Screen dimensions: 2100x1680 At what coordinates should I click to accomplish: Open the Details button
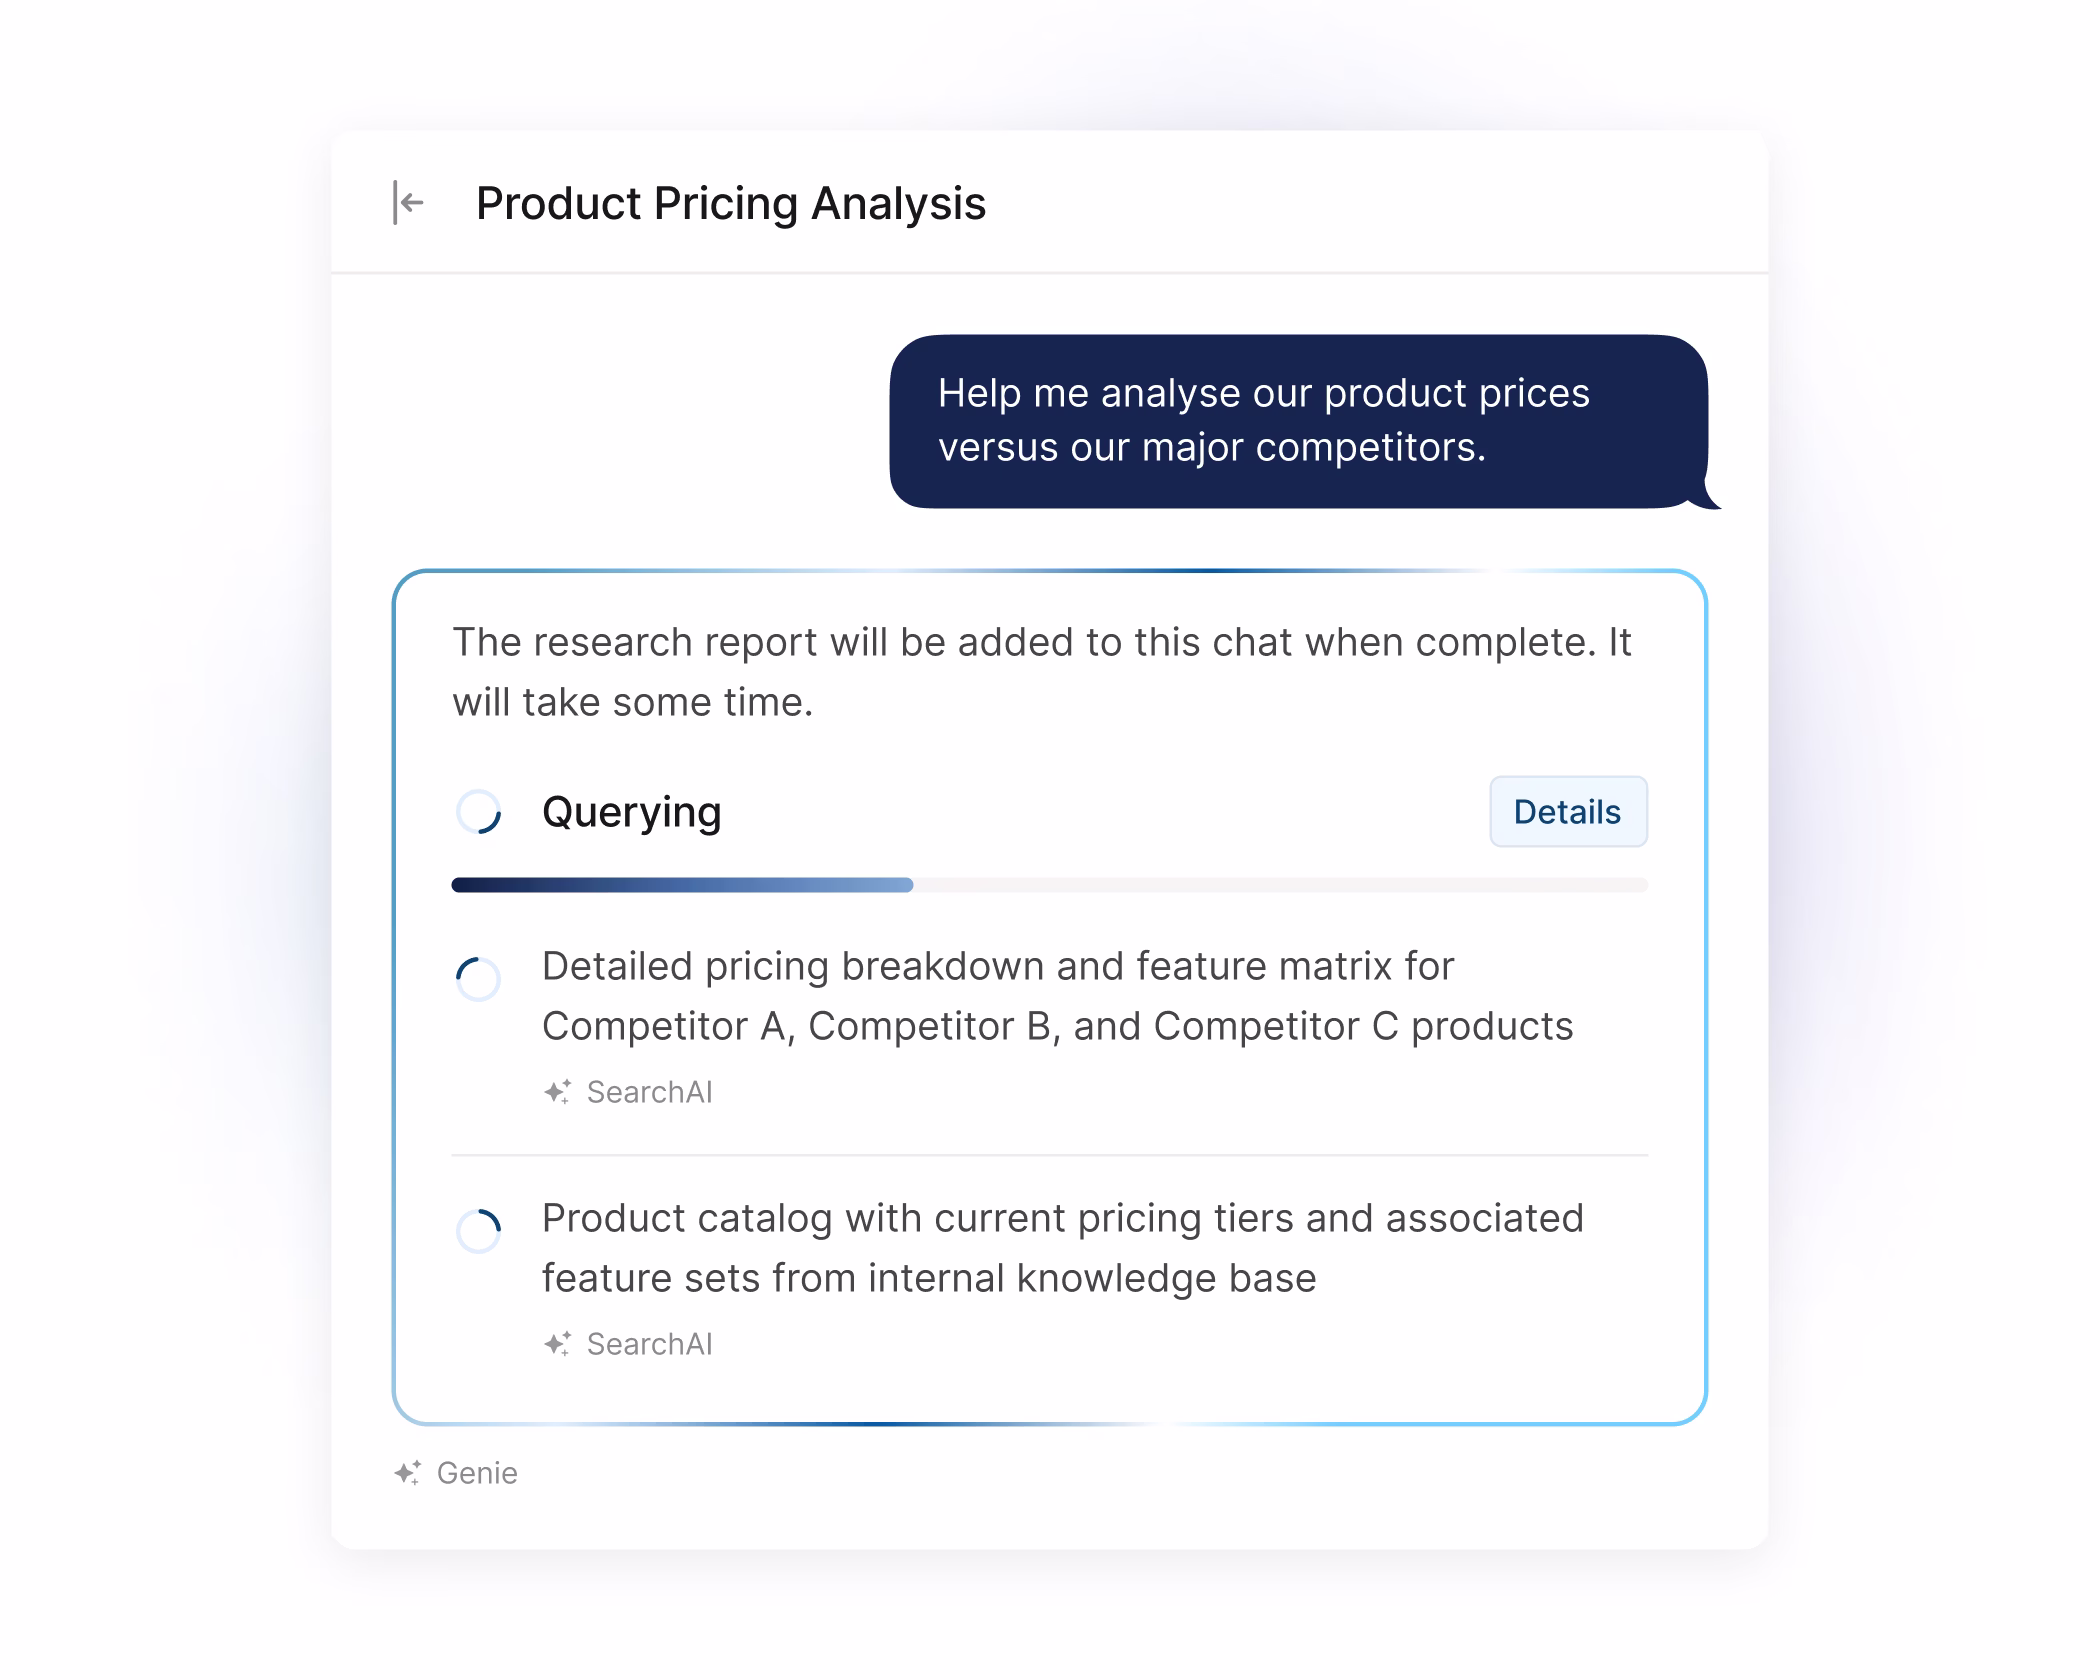1568,811
